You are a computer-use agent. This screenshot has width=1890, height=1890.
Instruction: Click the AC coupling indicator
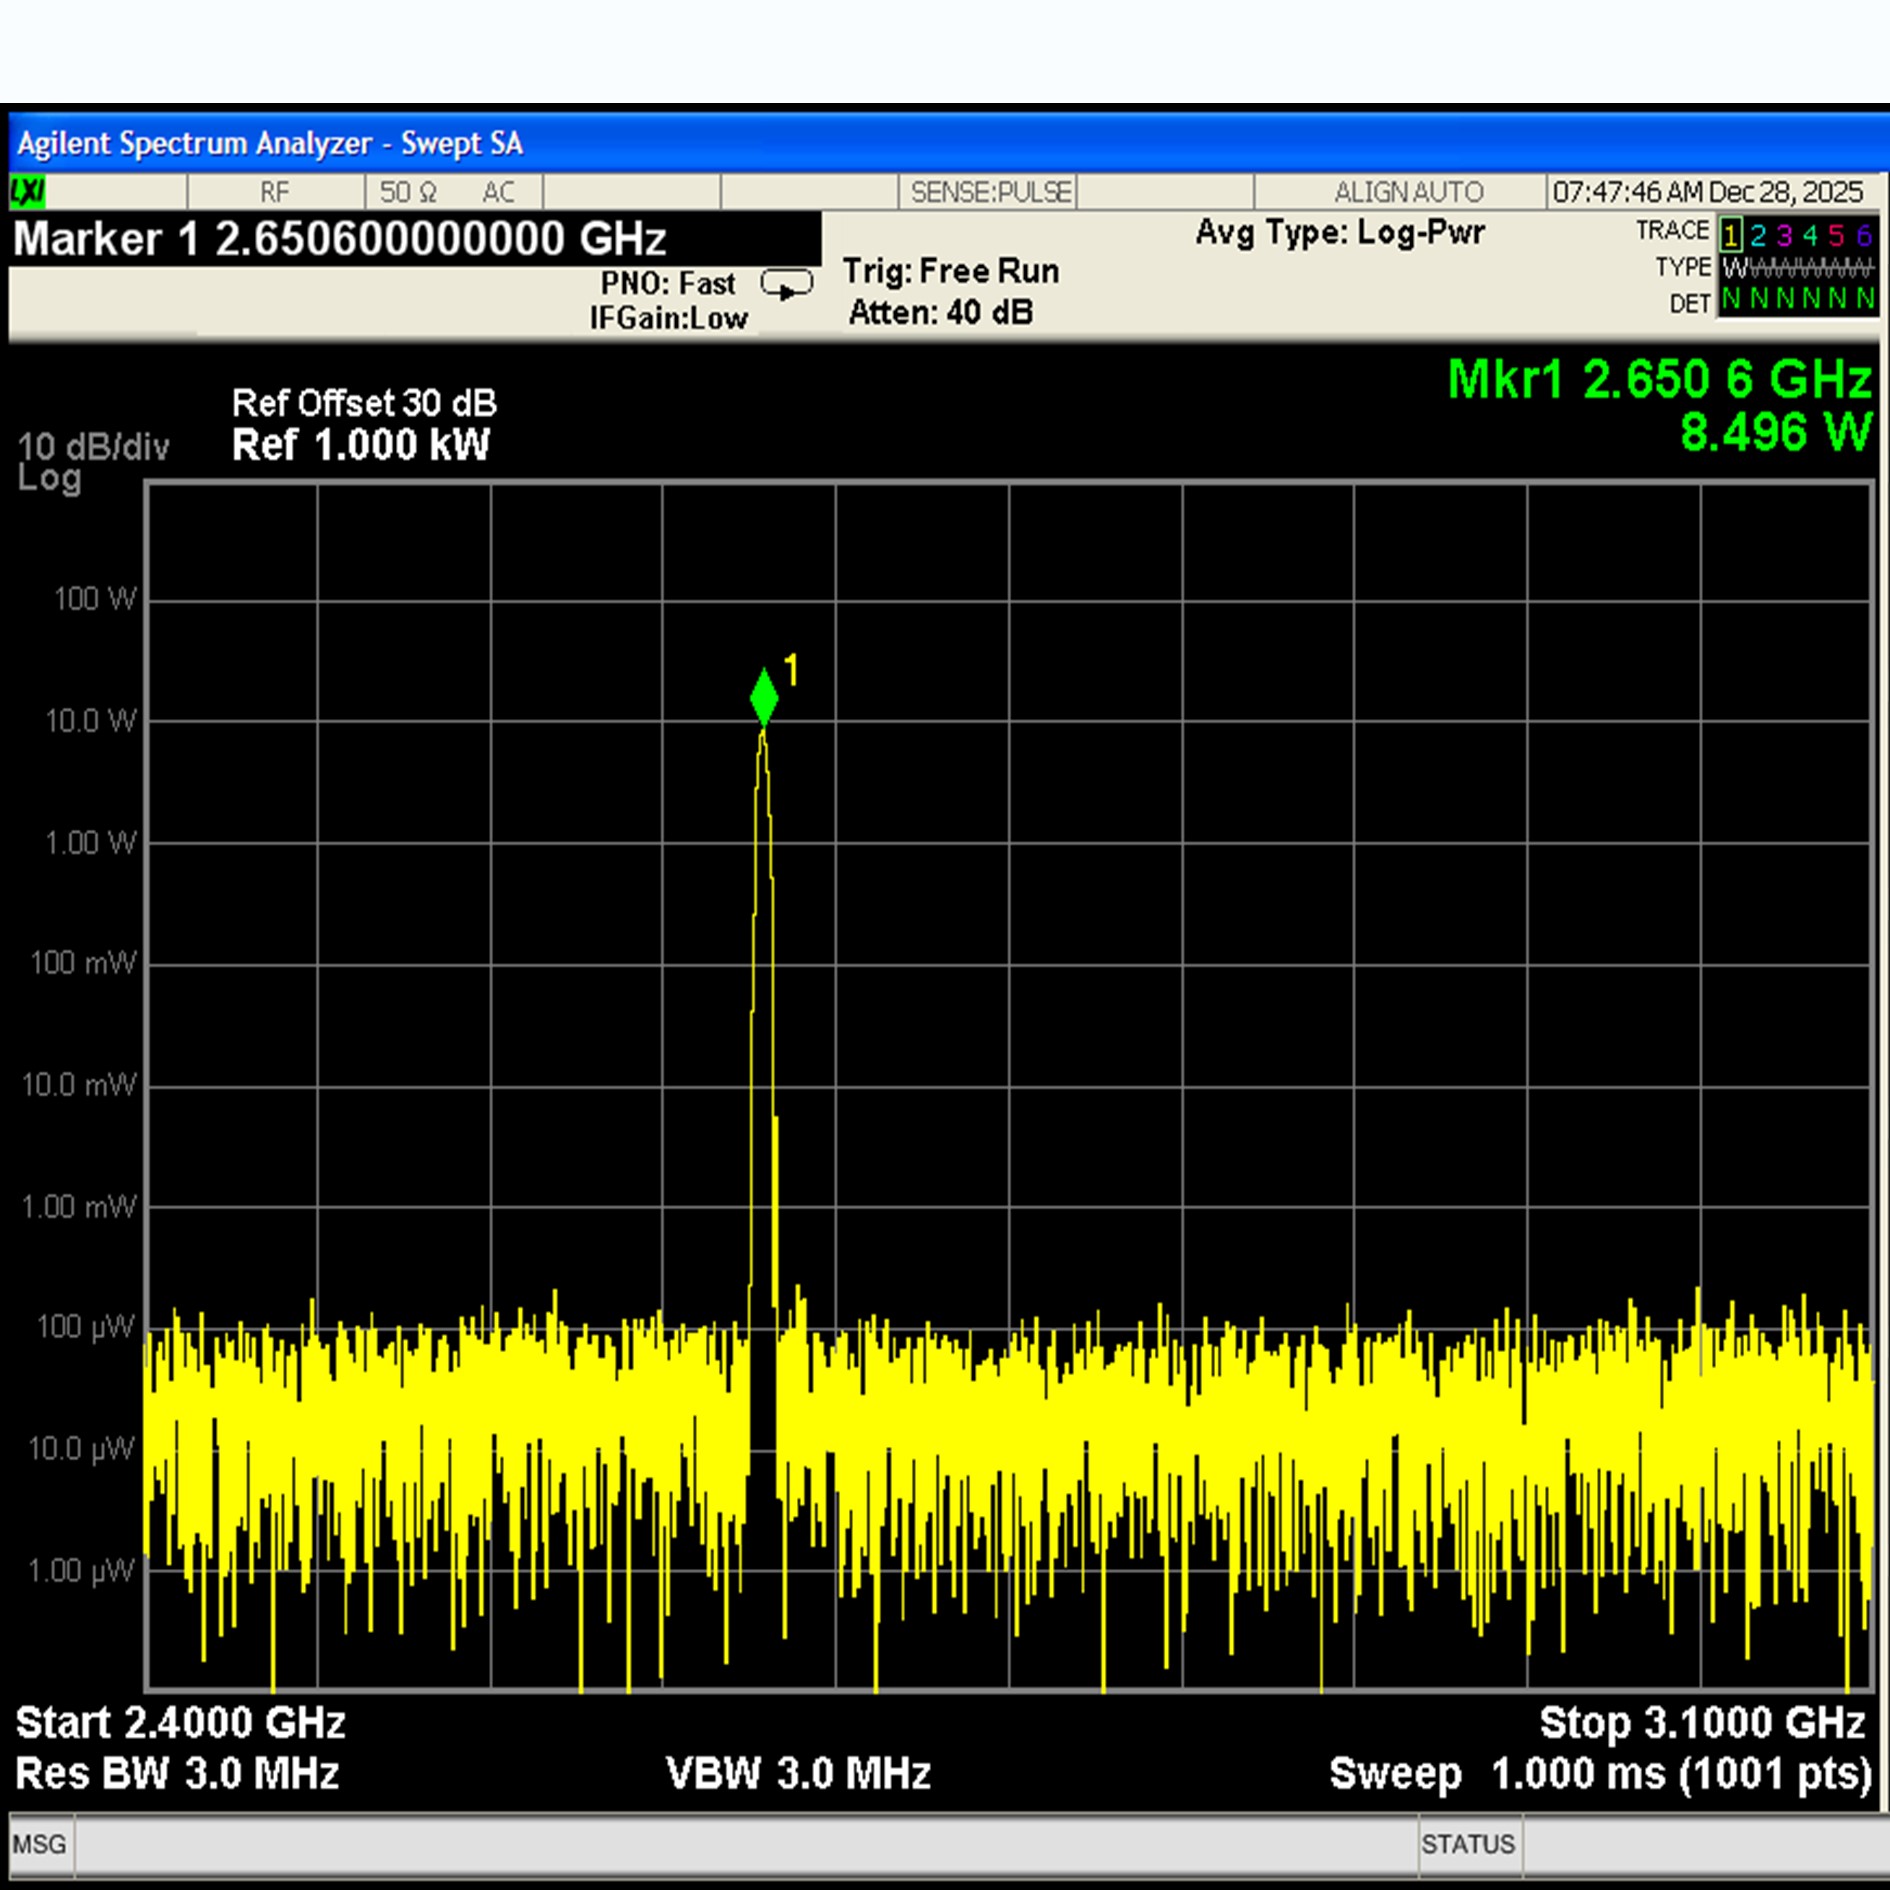click(498, 192)
